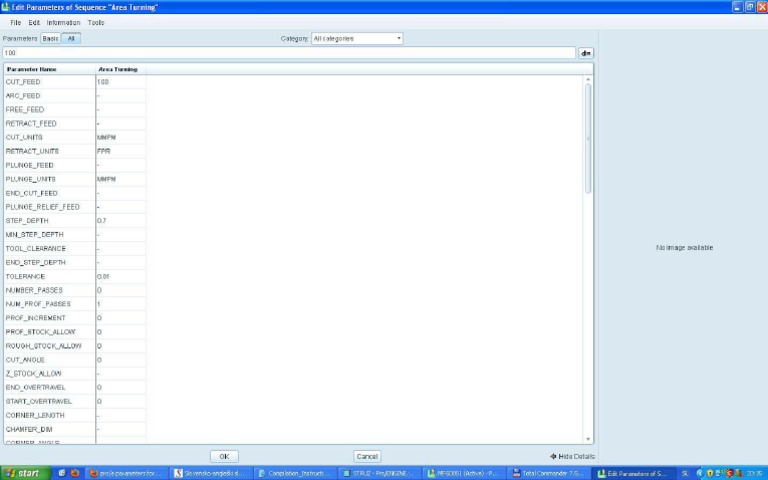Select the PLUNGE_FEED parameter row
Viewport: 768px width, 480px height.
point(75,165)
